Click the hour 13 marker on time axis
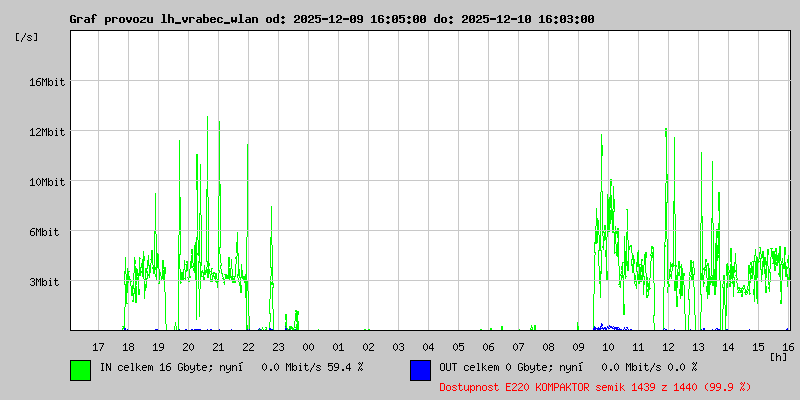The height and width of the screenshot is (400, 800). click(698, 347)
